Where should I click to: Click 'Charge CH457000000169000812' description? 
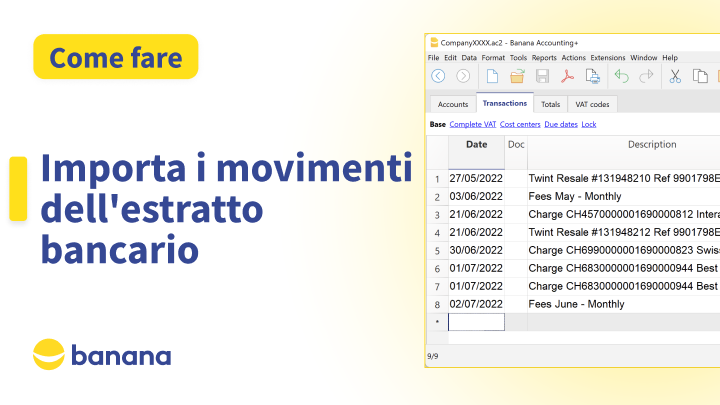point(624,214)
